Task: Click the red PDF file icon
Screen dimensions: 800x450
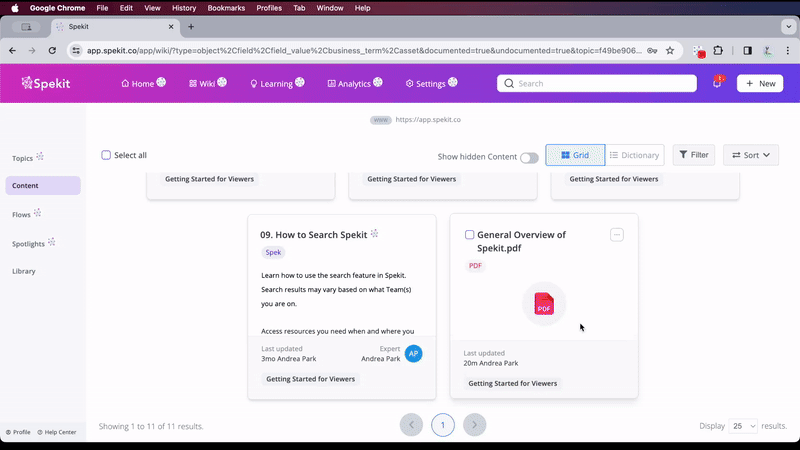Action: (x=544, y=304)
